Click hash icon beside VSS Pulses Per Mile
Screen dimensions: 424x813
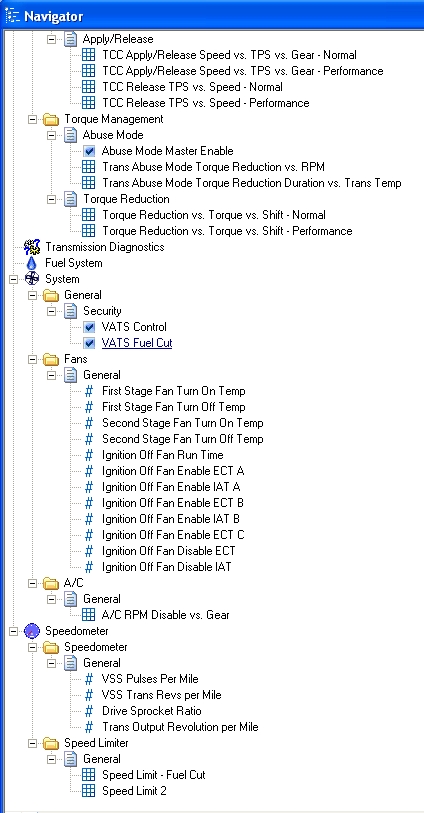pos(89,679)
